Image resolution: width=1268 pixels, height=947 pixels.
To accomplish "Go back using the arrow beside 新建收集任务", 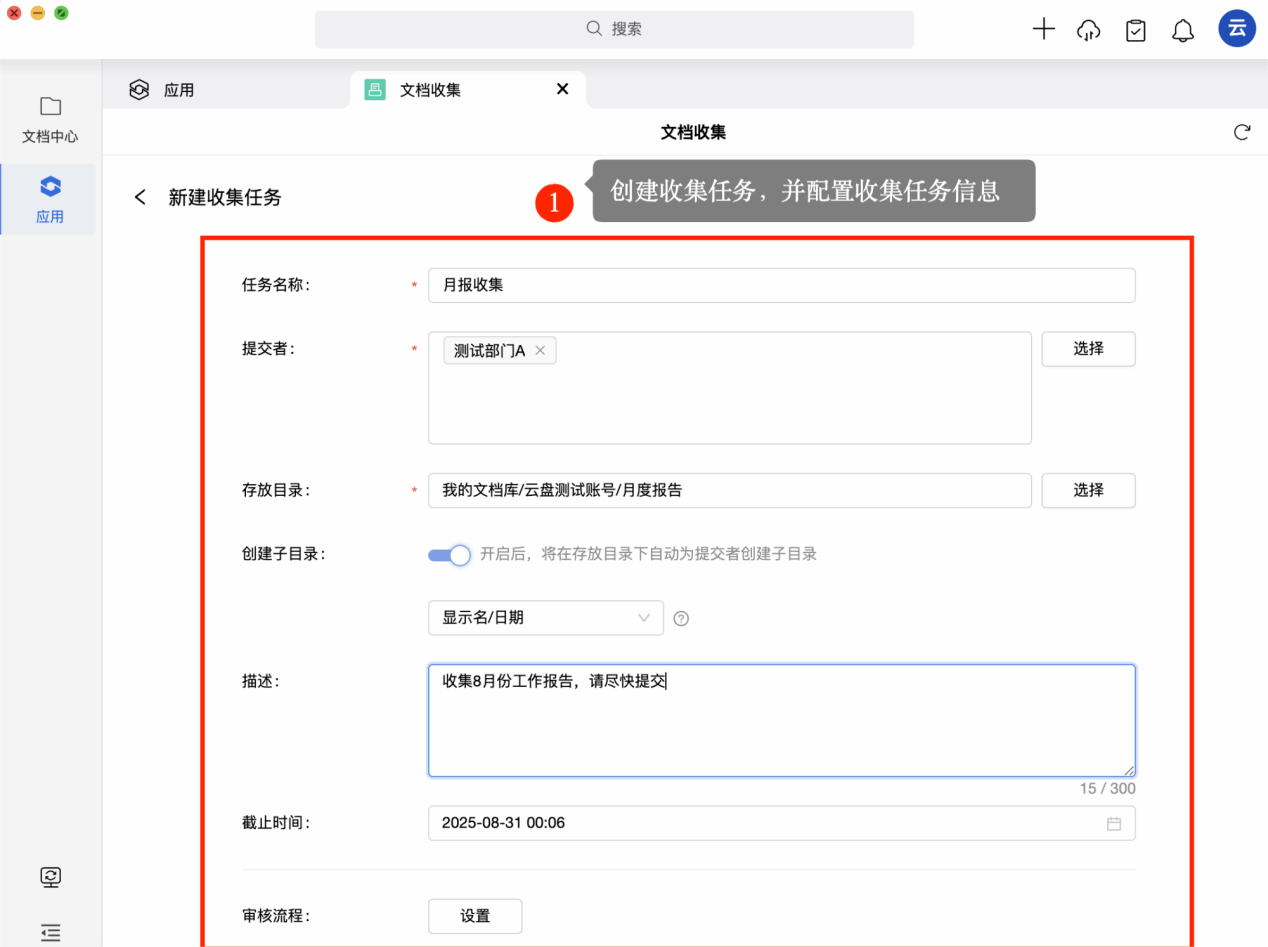I will [140, 197].
